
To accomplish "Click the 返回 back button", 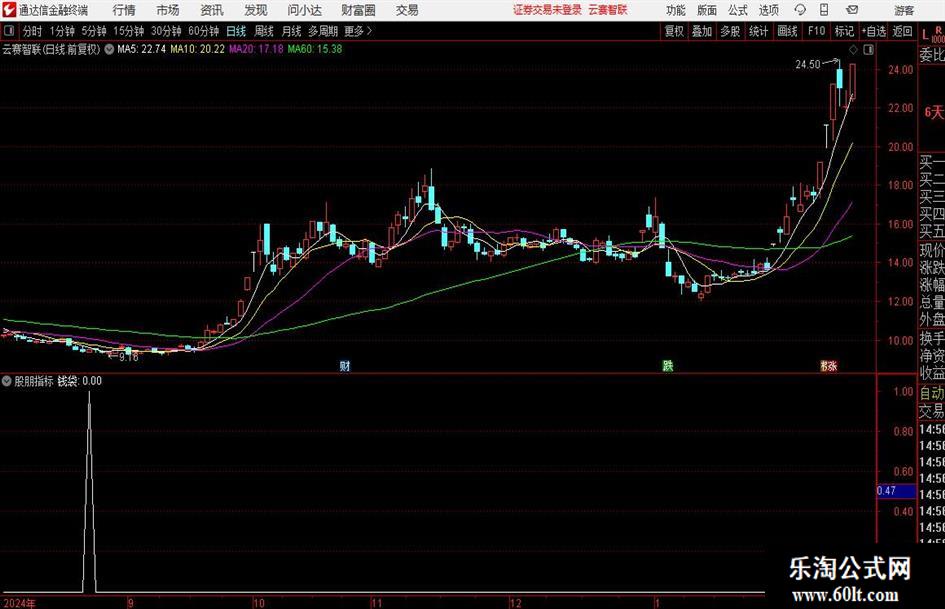I will coord(902,31).
